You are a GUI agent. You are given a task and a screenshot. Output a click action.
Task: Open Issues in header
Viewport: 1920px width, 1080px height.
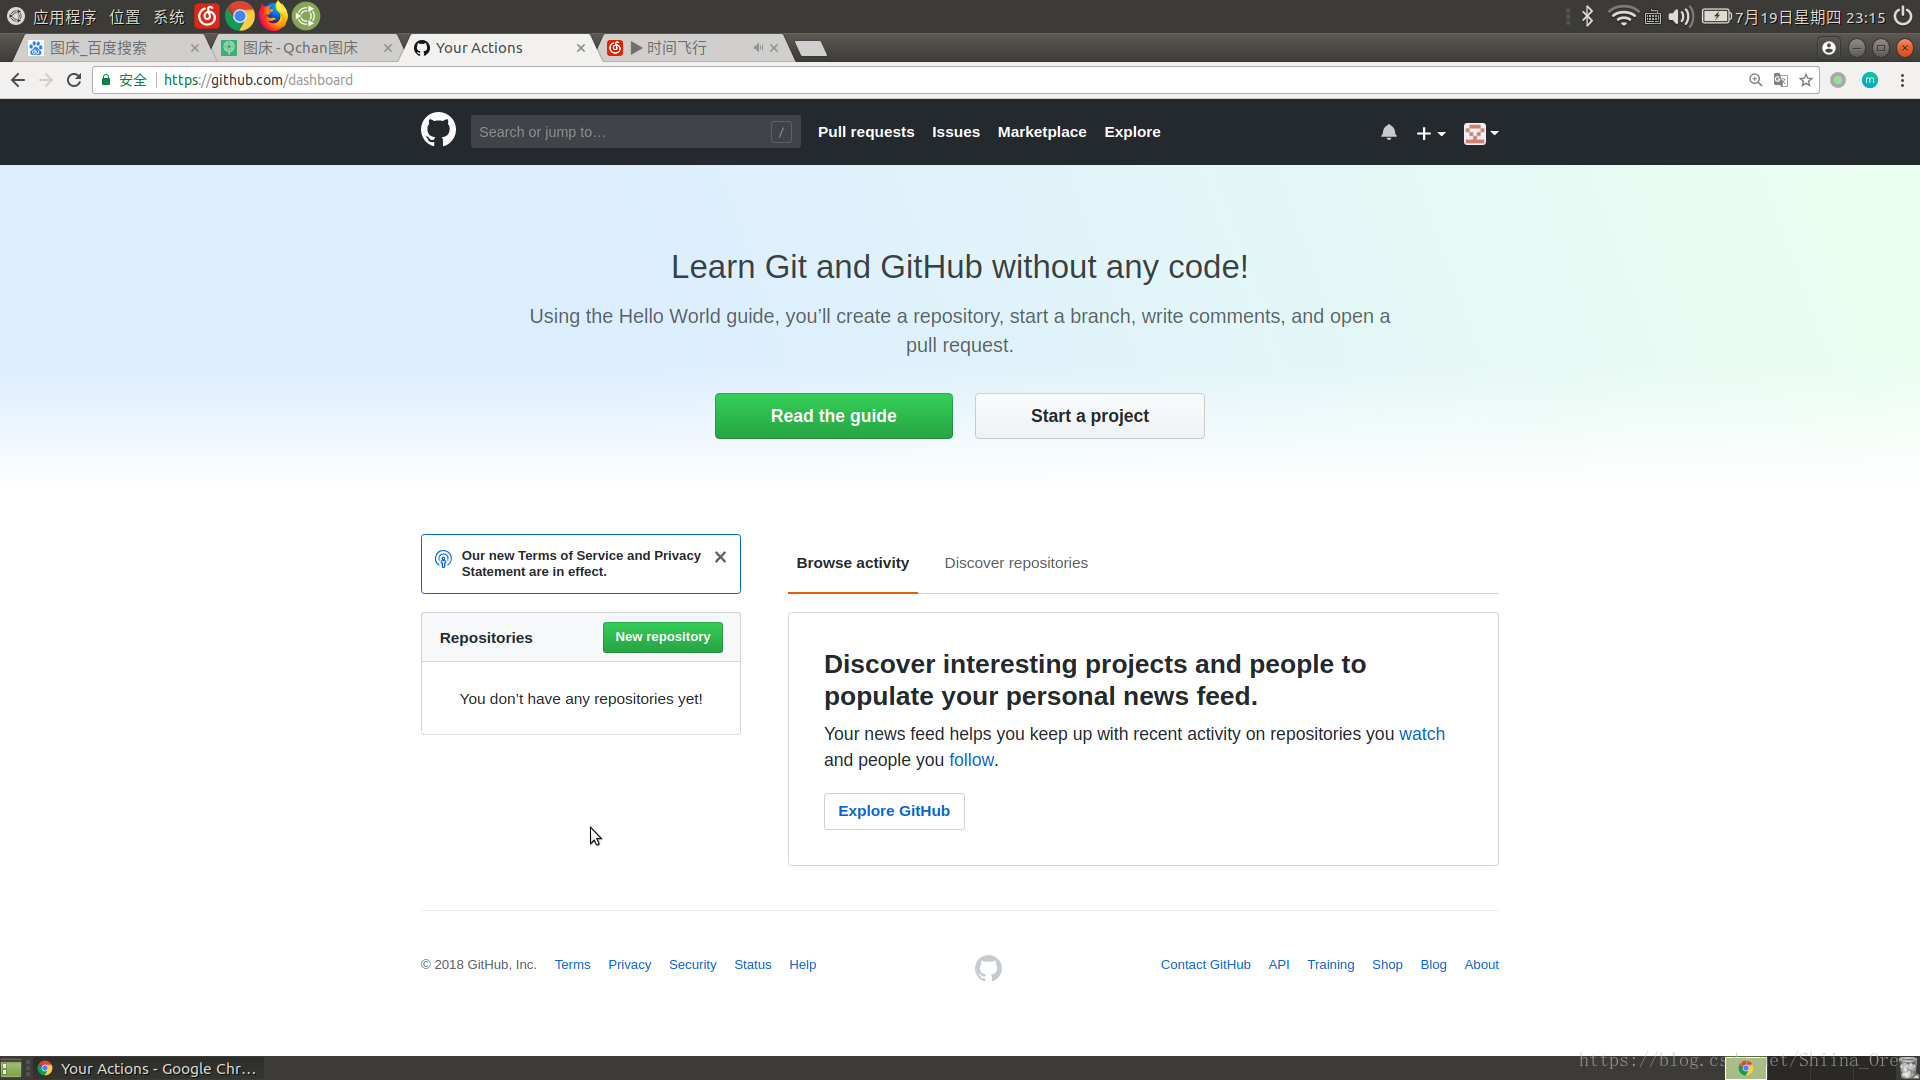pos(956,132)
